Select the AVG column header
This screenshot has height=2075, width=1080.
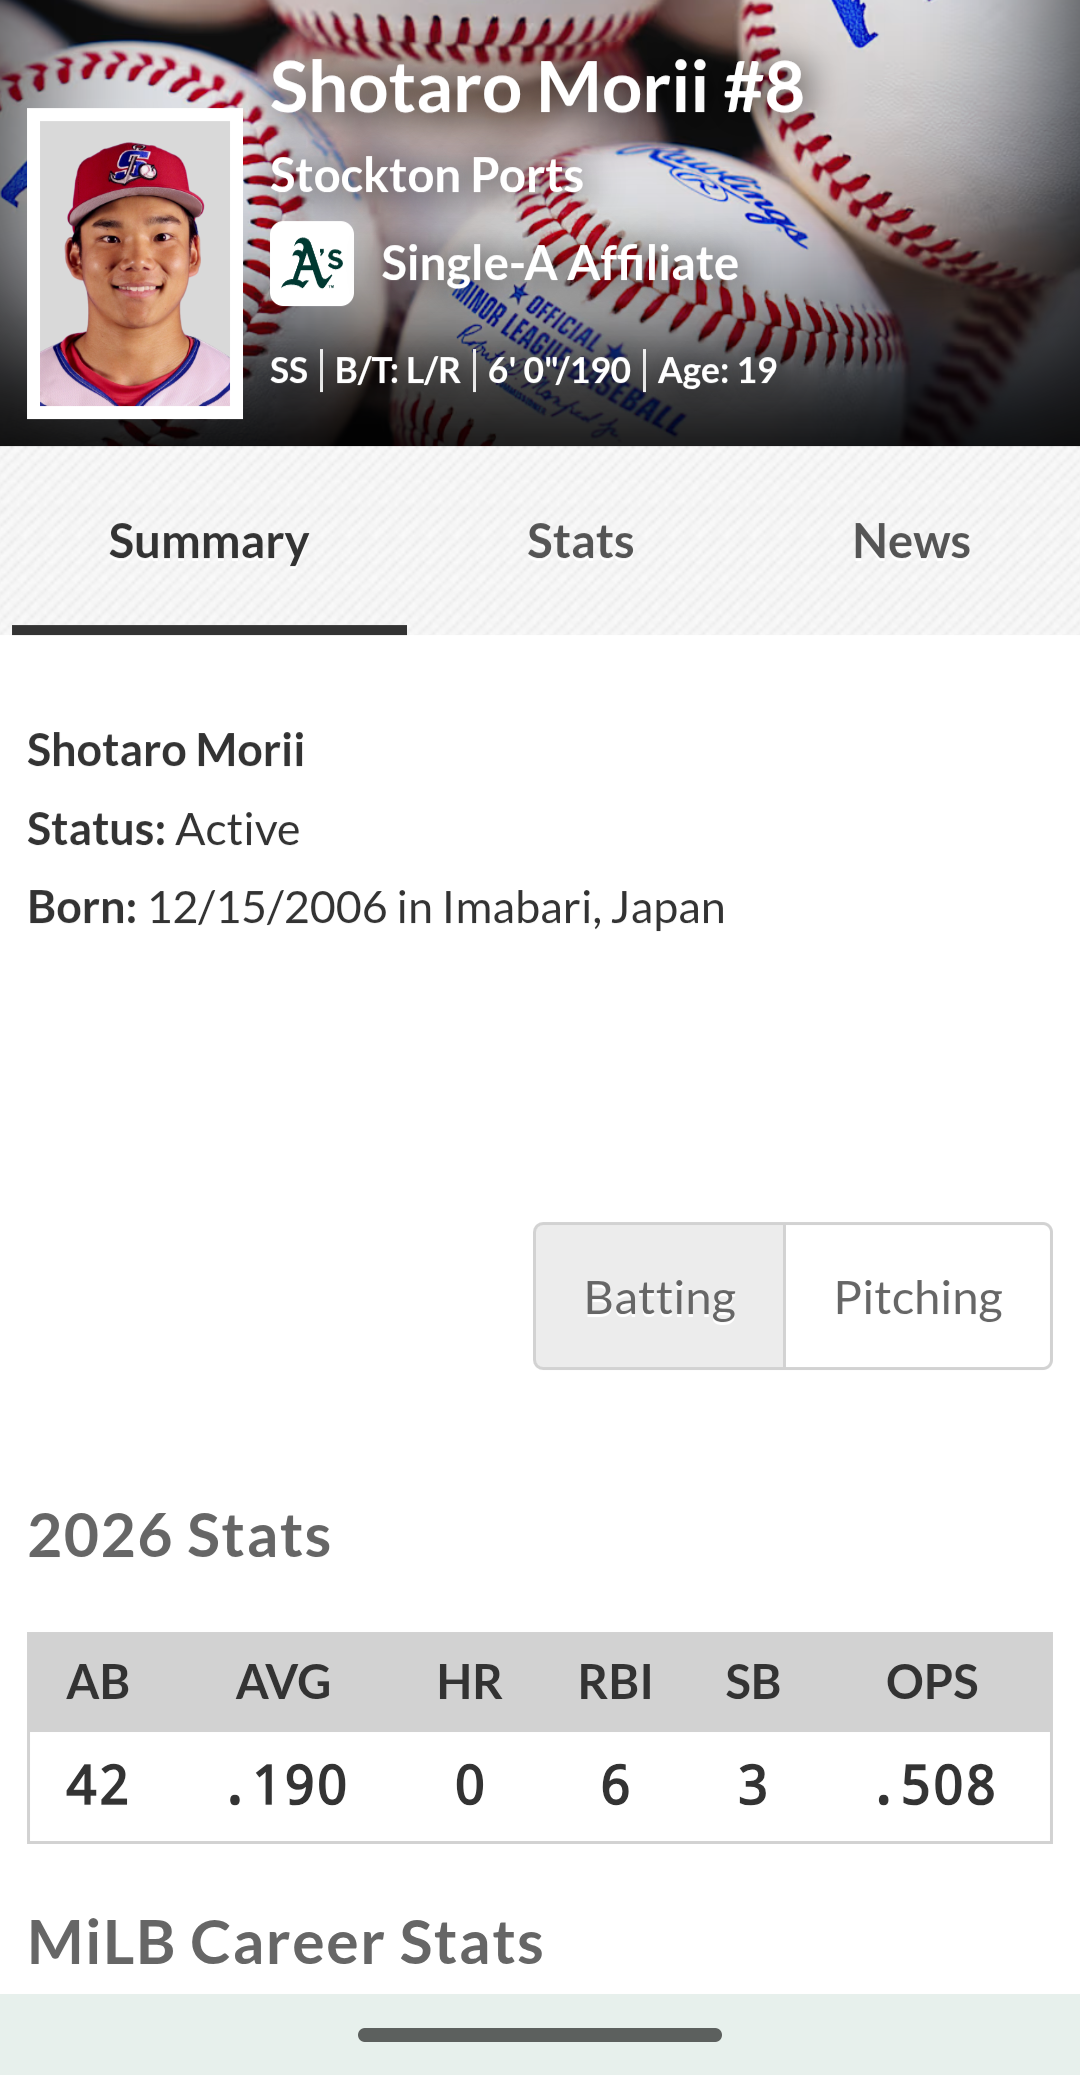284,1681
